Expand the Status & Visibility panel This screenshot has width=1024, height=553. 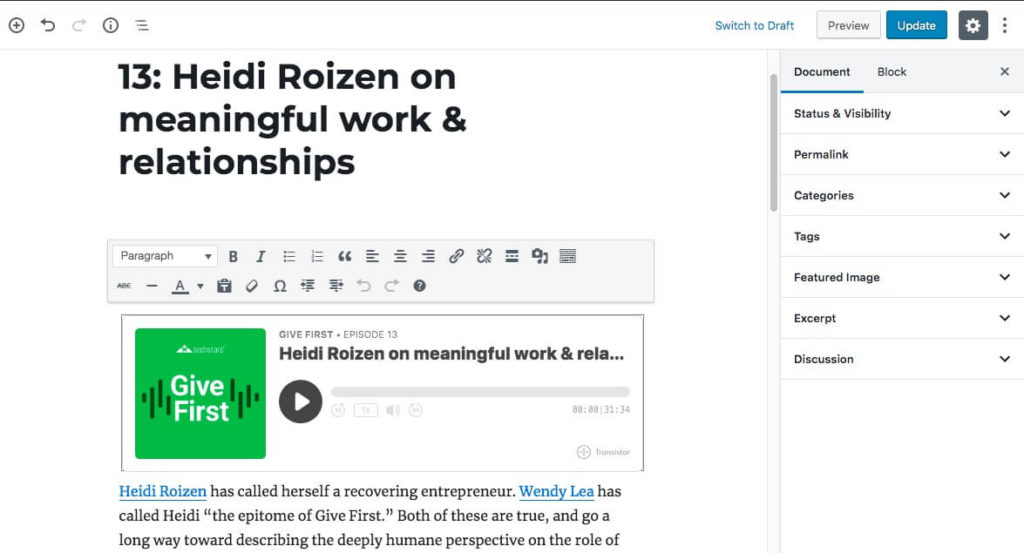[x=902, y=114]
